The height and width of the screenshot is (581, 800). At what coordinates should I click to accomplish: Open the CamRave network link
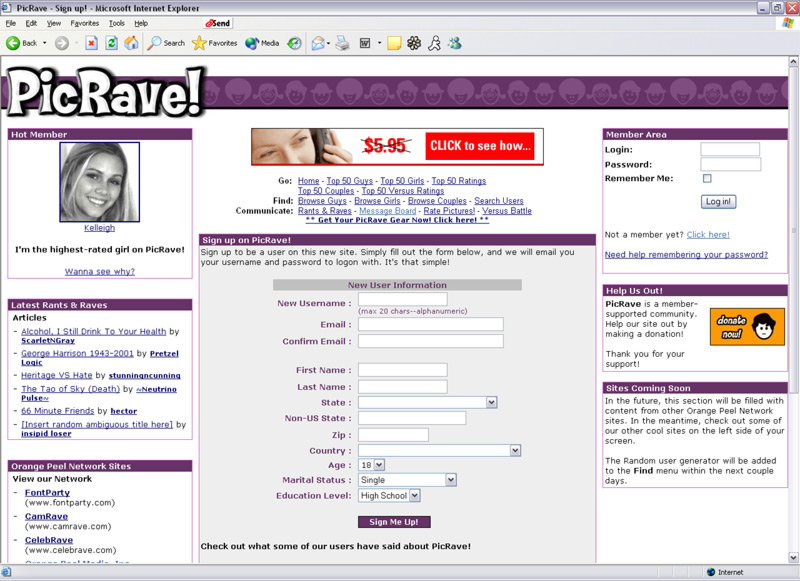(x=46, y=516)
